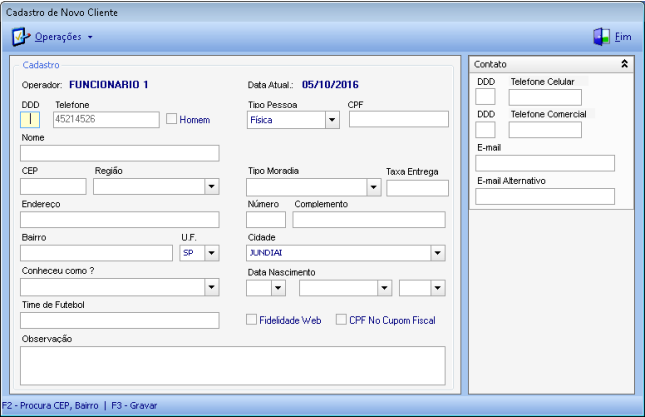Screen dimensions: 645x417
Task: Click the CEP input field
Action: point(53,187)
